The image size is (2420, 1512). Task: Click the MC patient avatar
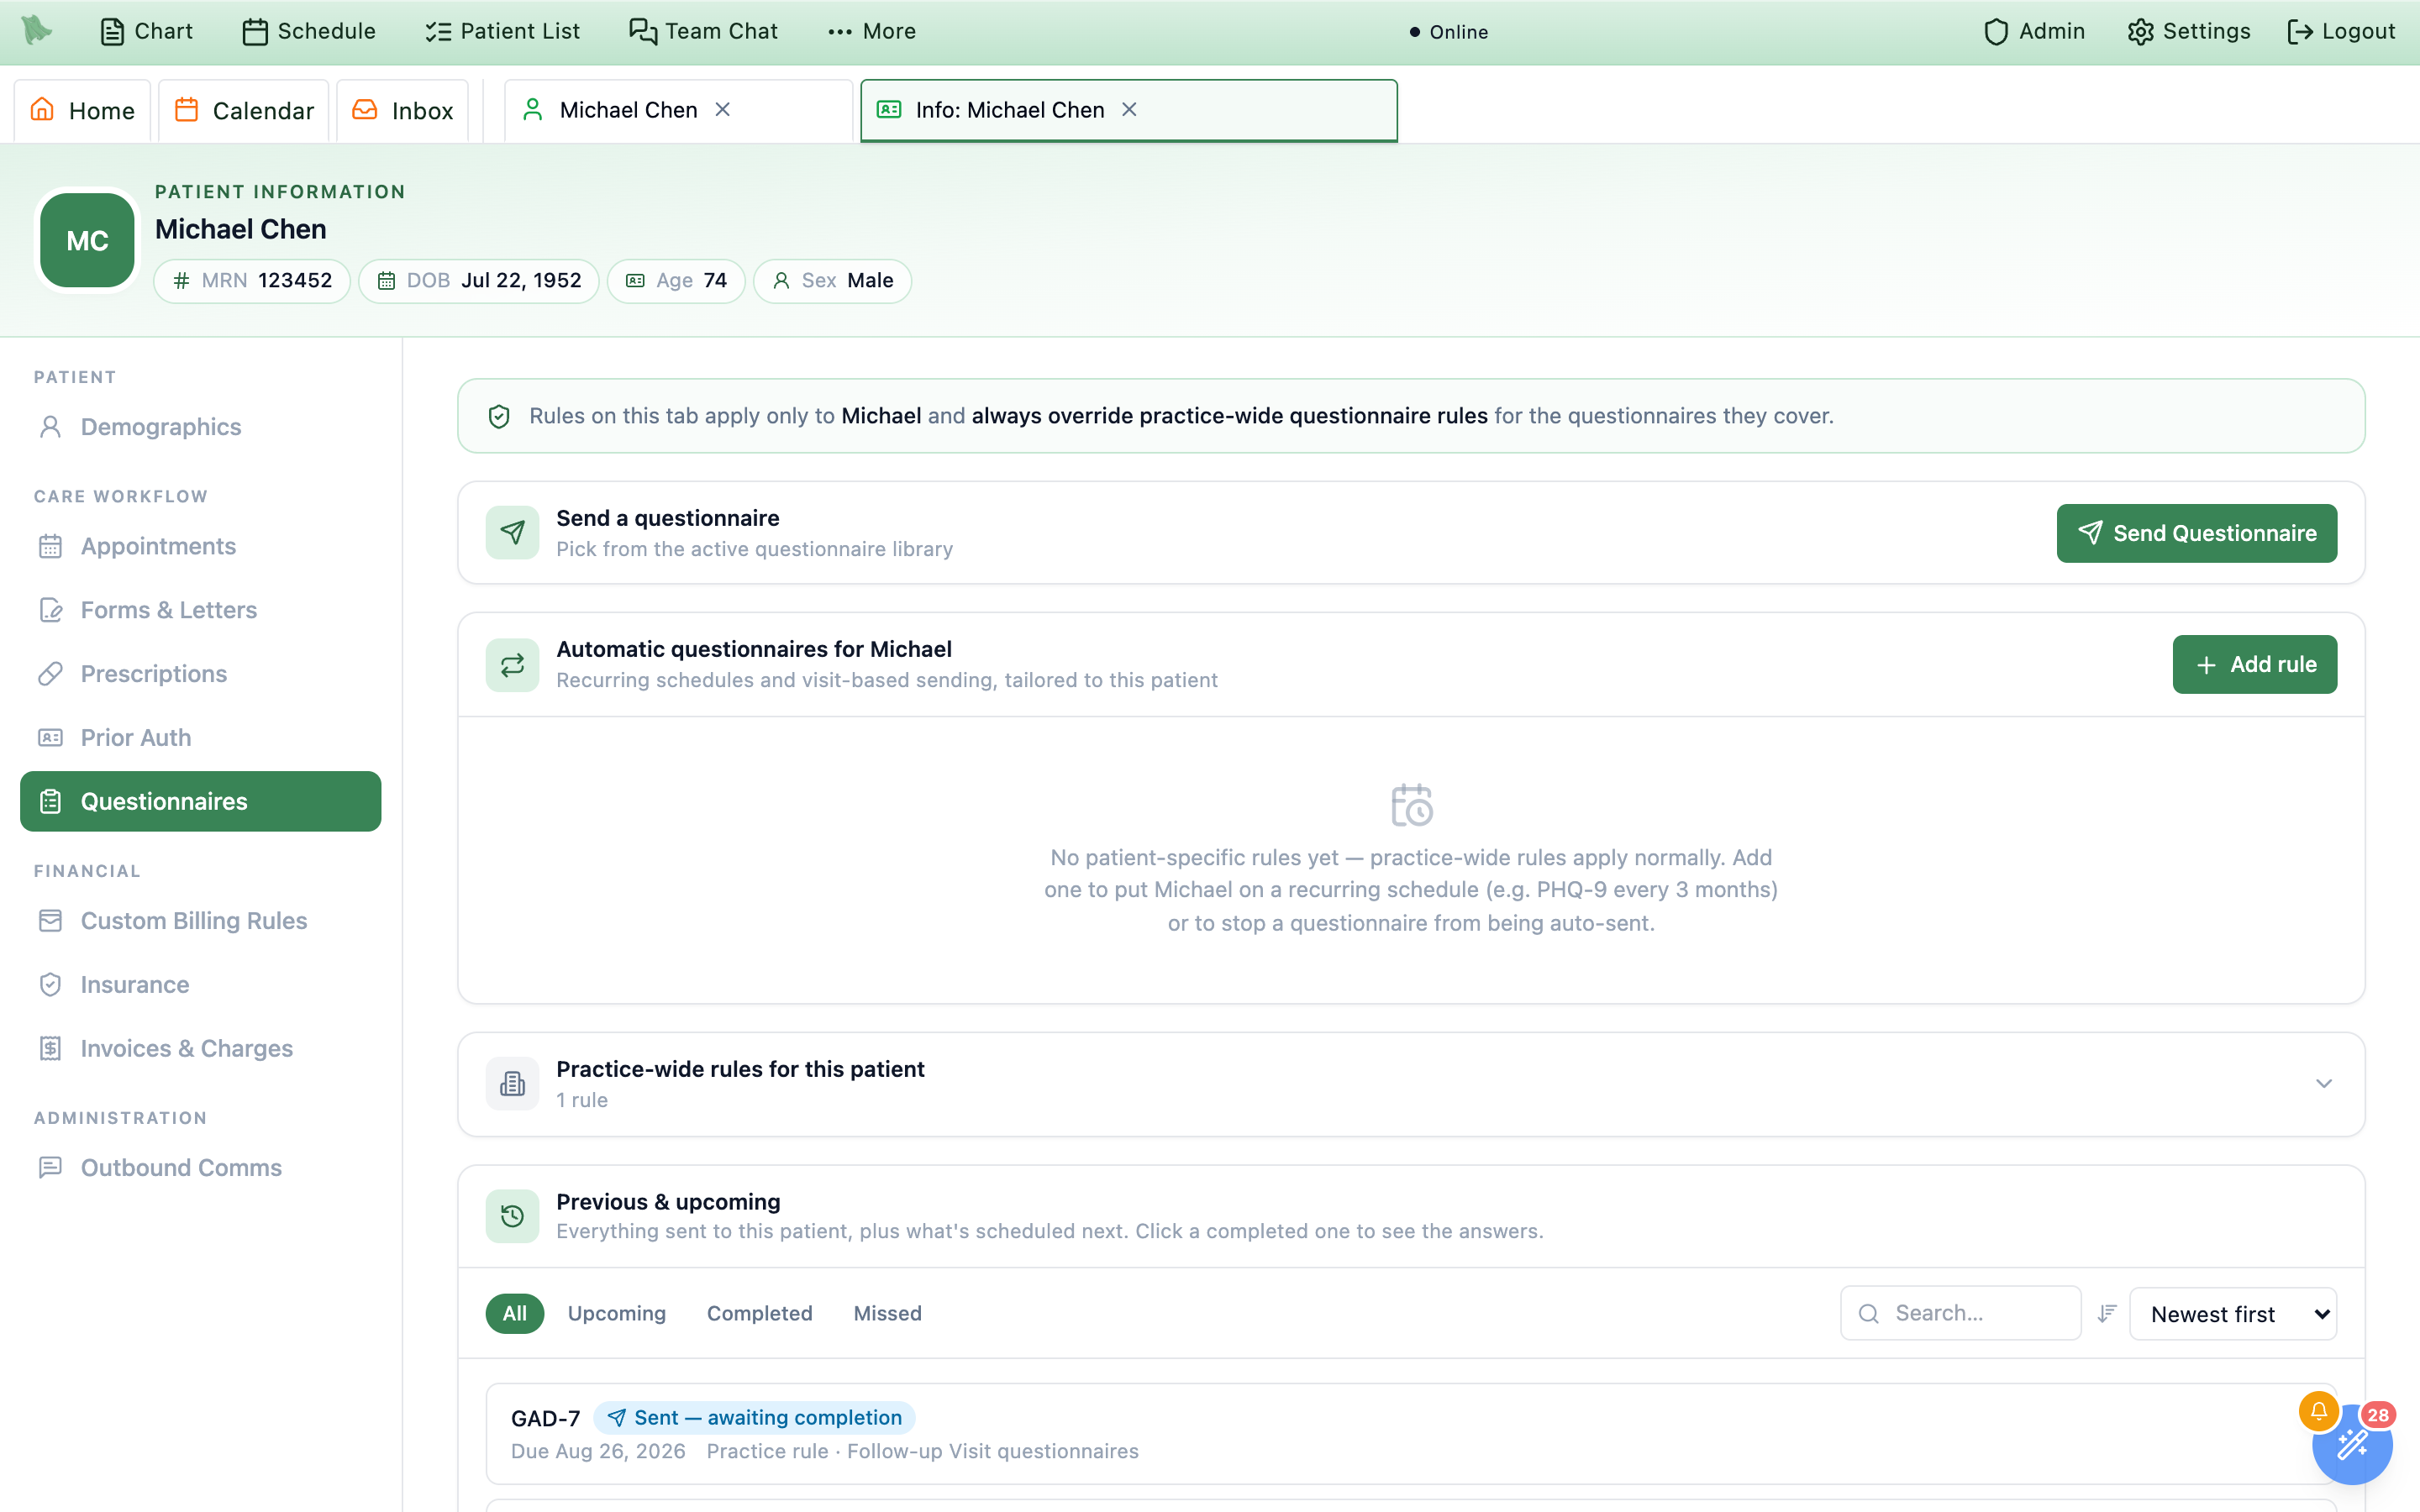tap(87, 240)
